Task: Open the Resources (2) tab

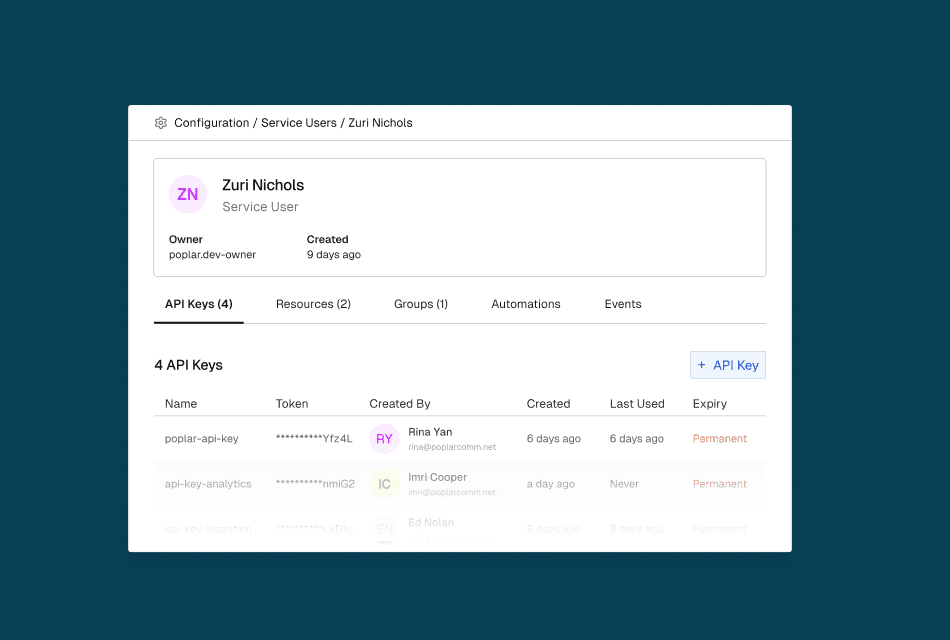Action: tap(313, 304)
